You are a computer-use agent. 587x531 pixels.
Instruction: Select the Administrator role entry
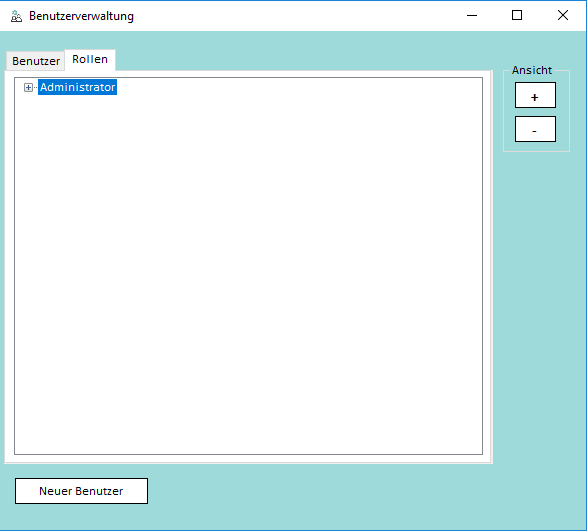[x=77, y=87]
